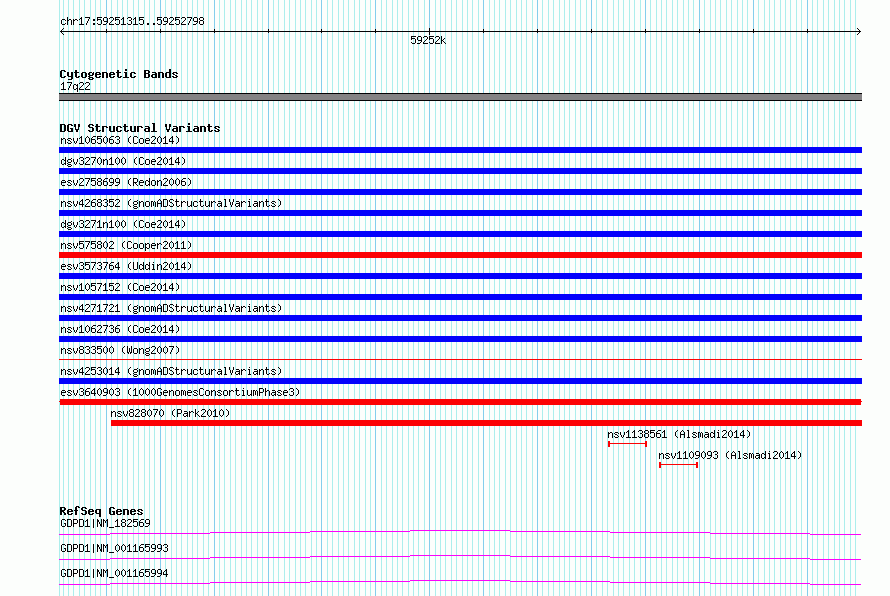Click the blue bar under nsv1065063
The width and height of the screenshot is (890, 596).
point(460,150)
